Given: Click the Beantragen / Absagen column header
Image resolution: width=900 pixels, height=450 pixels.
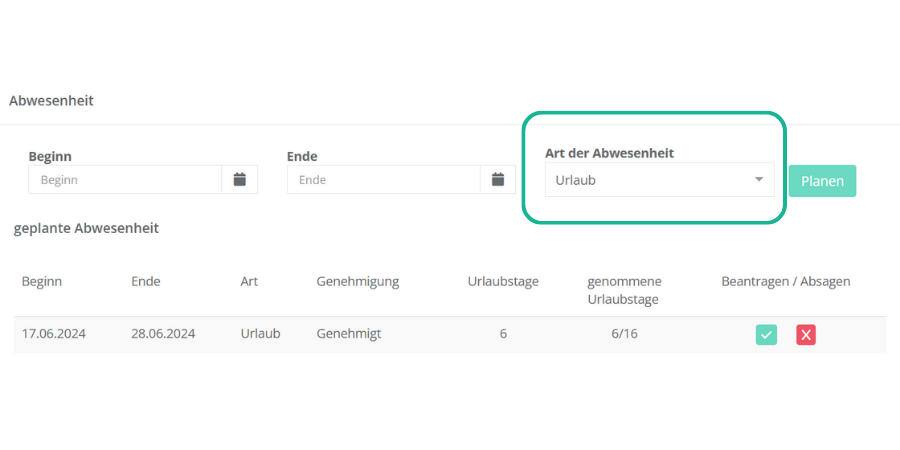Looking at the screenshot, I should pyautogui.click(x=785, y=282).
